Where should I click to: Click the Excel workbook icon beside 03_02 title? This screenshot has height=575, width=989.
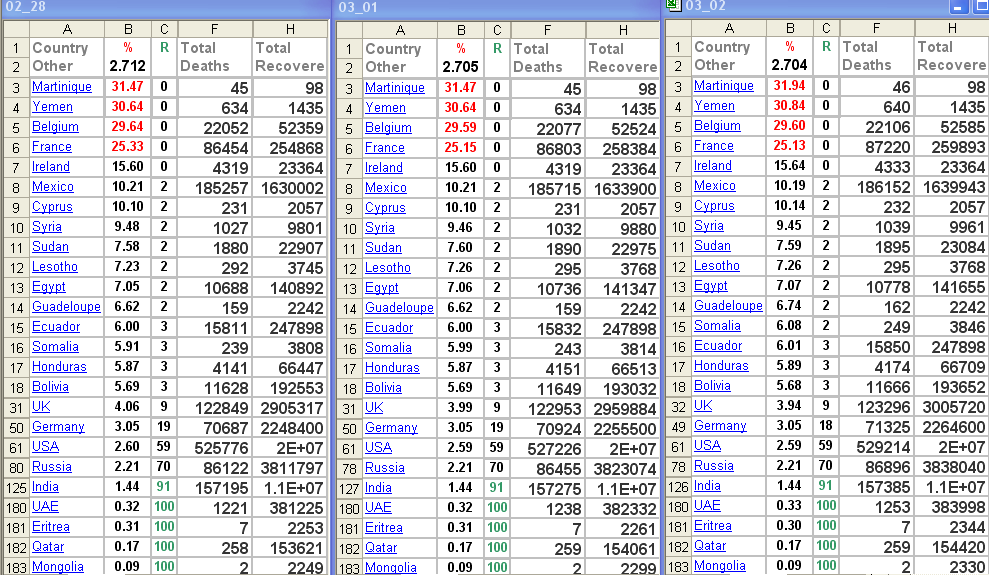point(674,5)
